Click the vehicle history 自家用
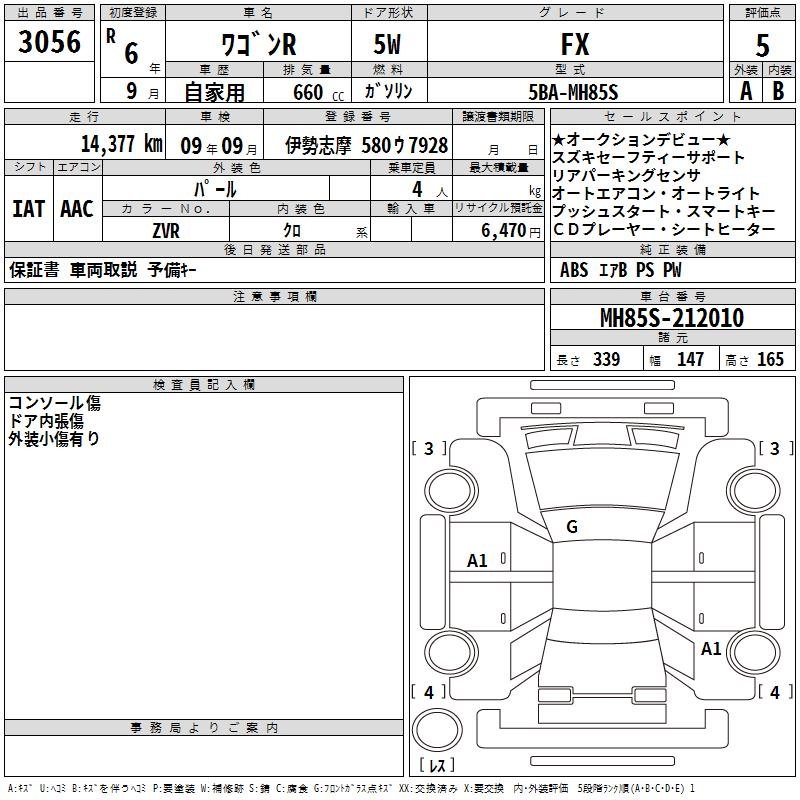The height and width of the screenshot is (800, 800). (214, 92)
